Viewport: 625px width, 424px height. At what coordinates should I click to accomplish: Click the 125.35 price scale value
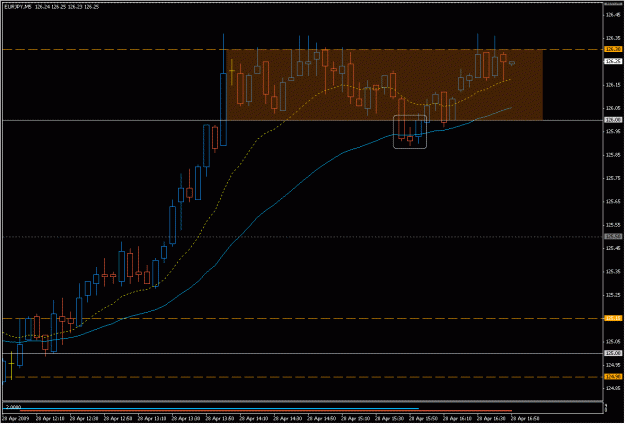tap(613, 272)
